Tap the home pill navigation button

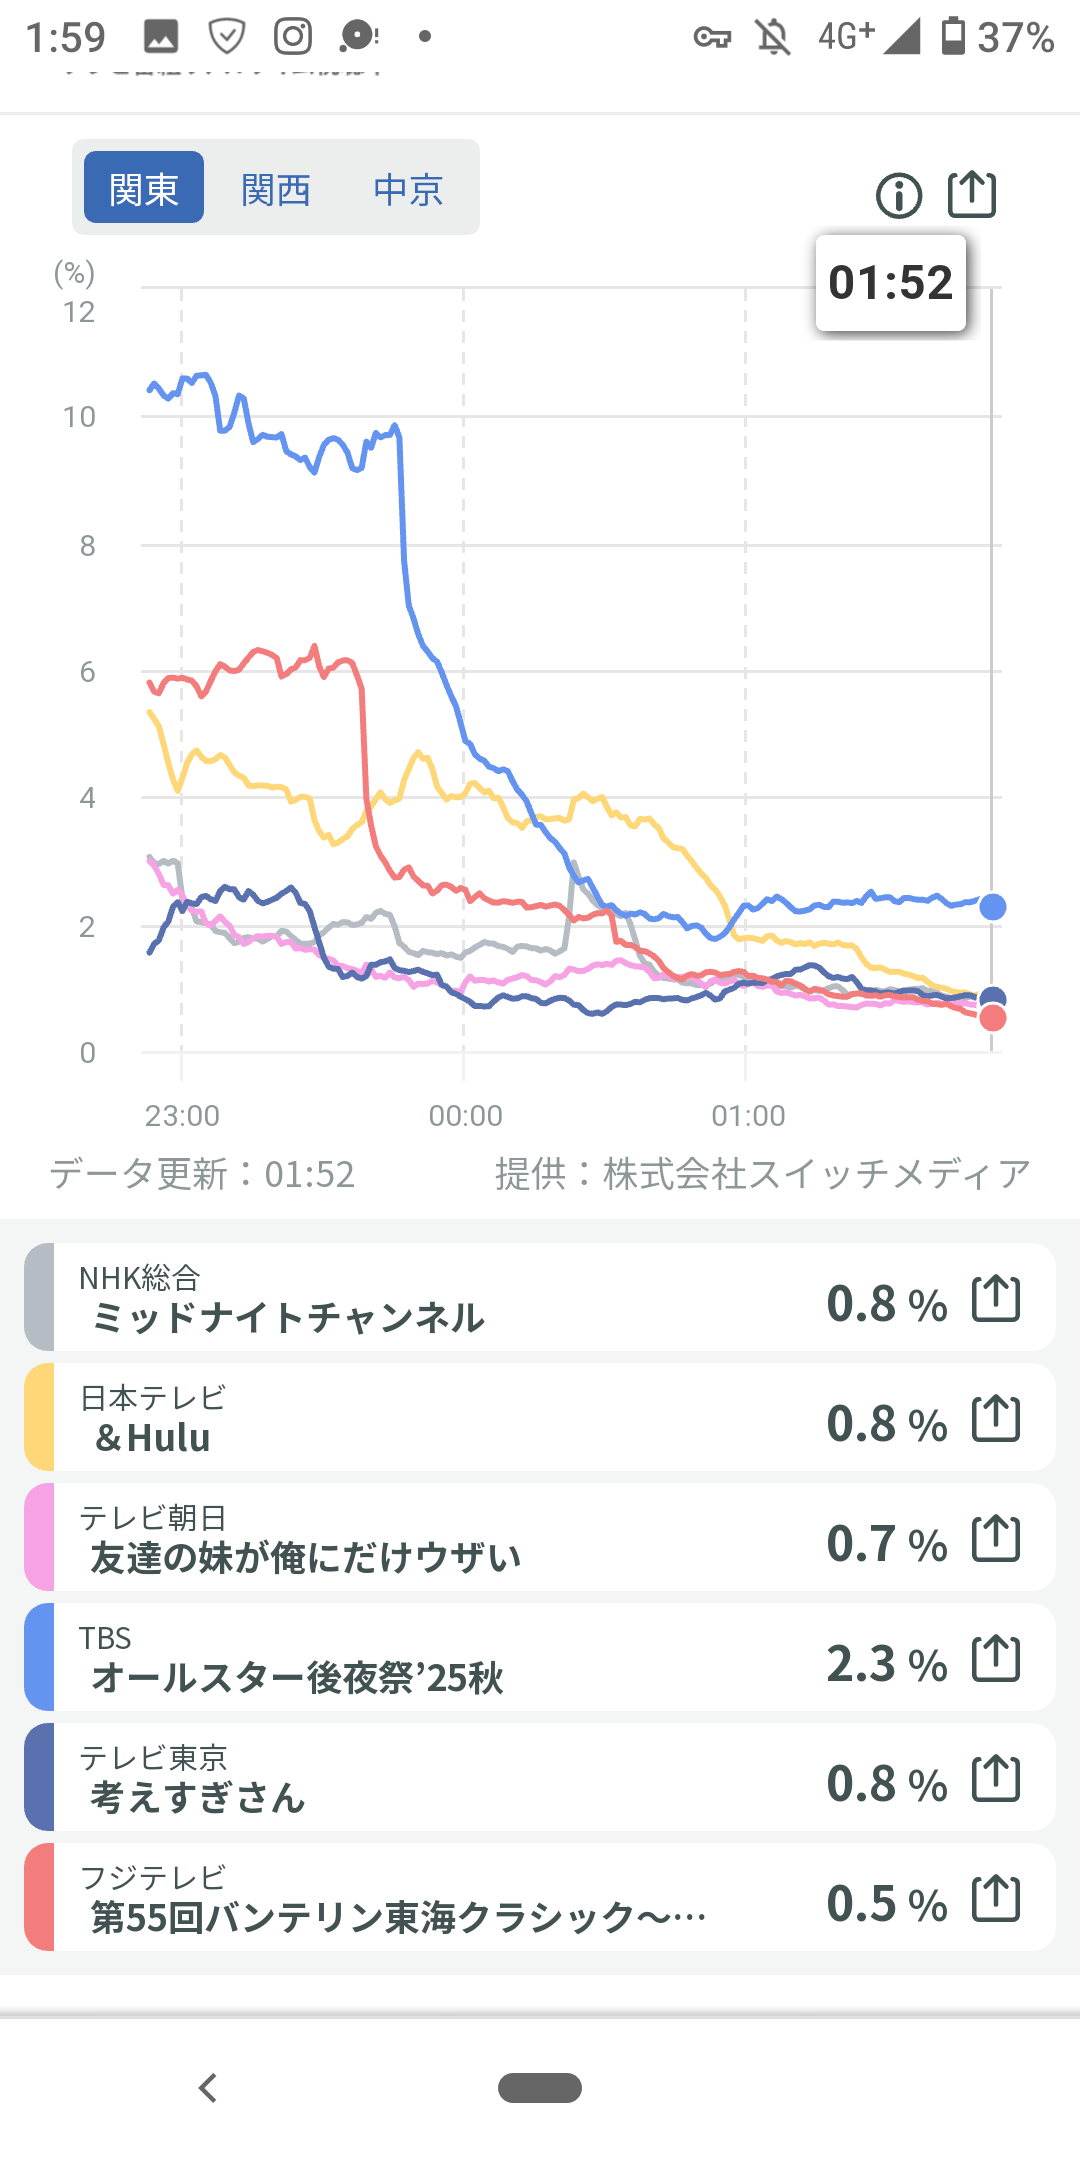click(x=540, y=2088)
